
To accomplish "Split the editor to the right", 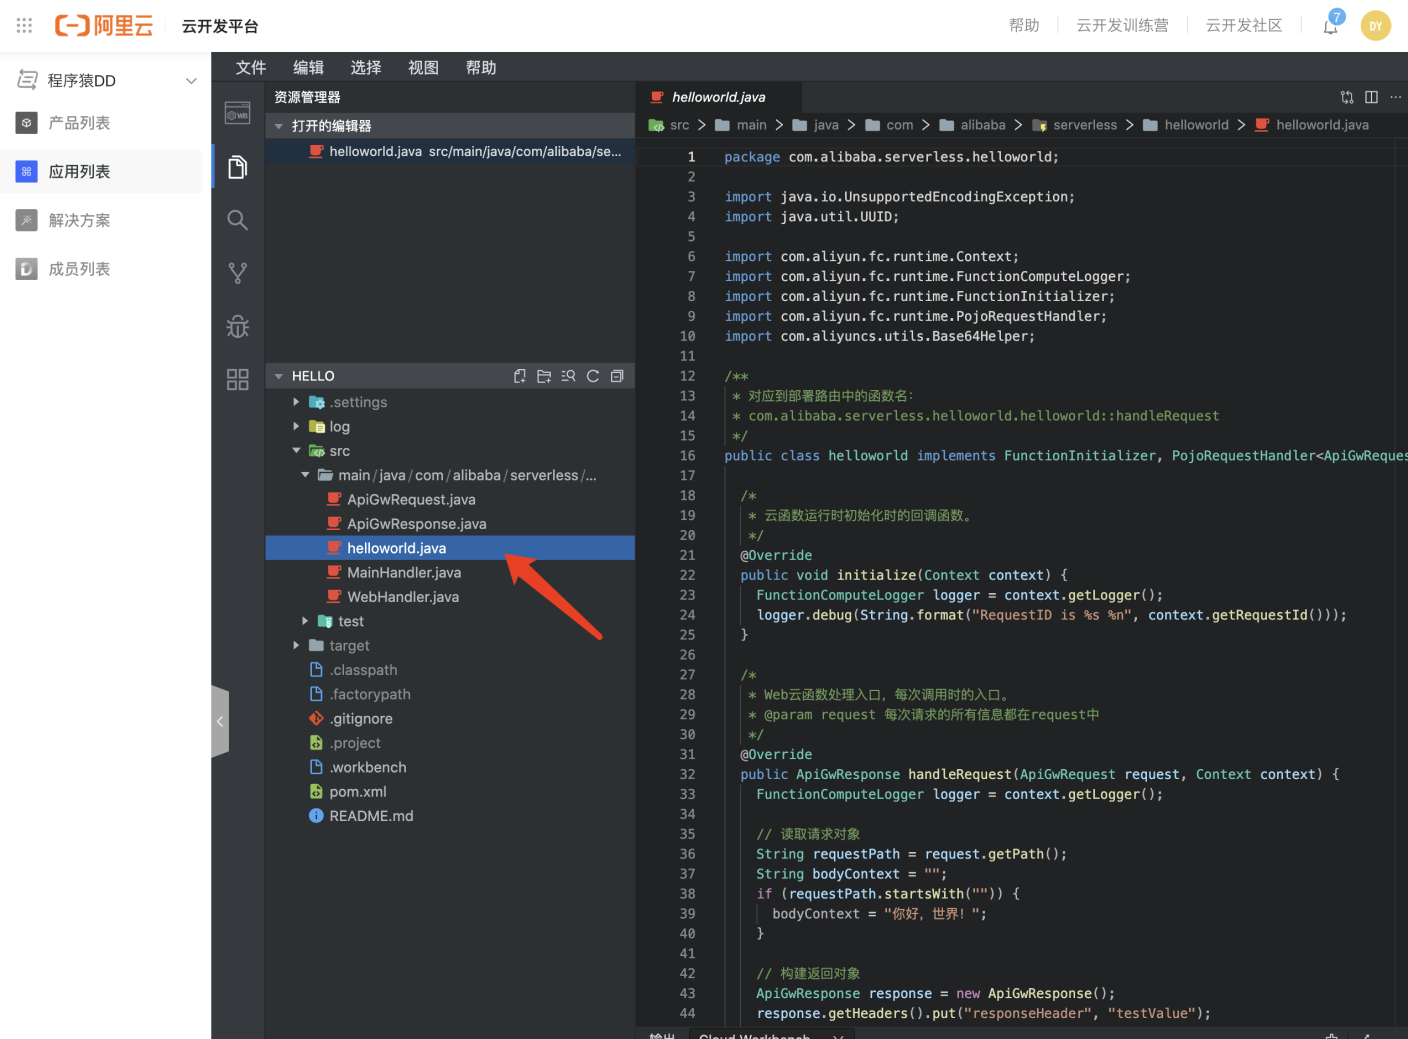I will pyautogui.click(x=1371, y=97).
